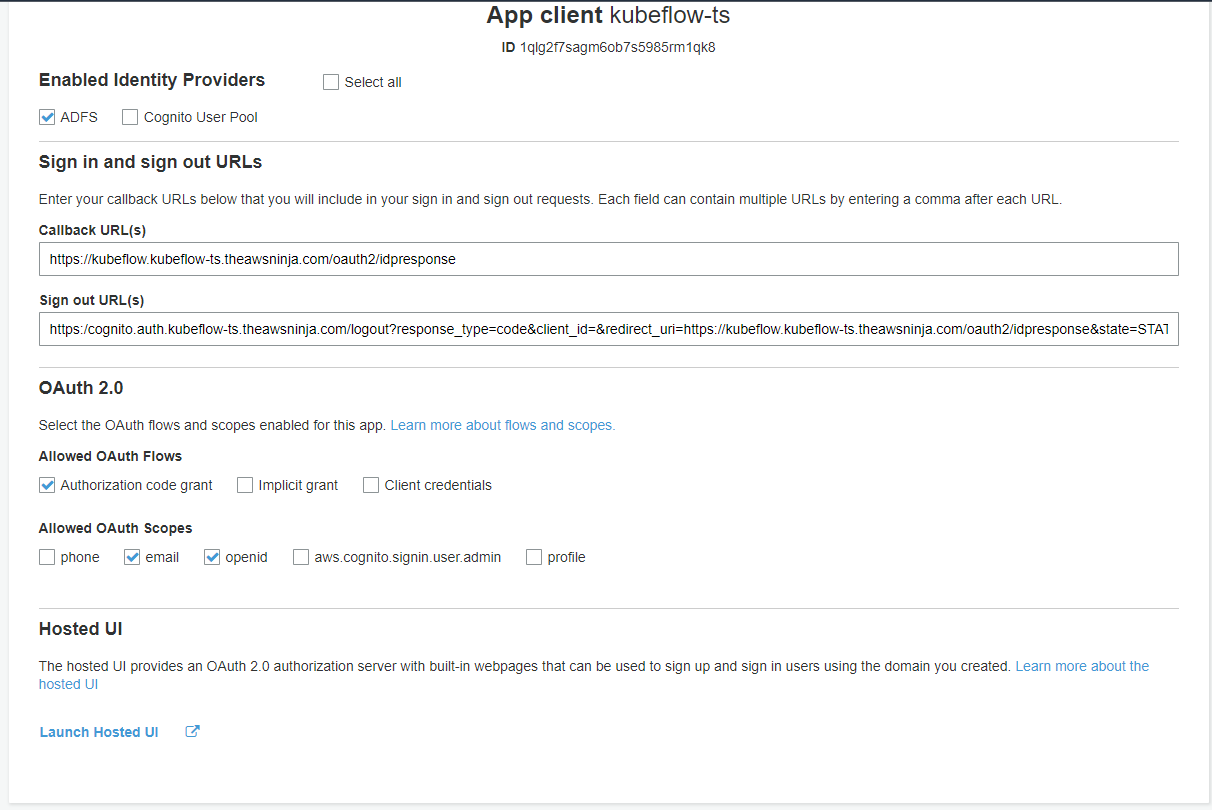Enable the Cognito User Pool identity provider

pyautogui.click(x=129, y=117)
